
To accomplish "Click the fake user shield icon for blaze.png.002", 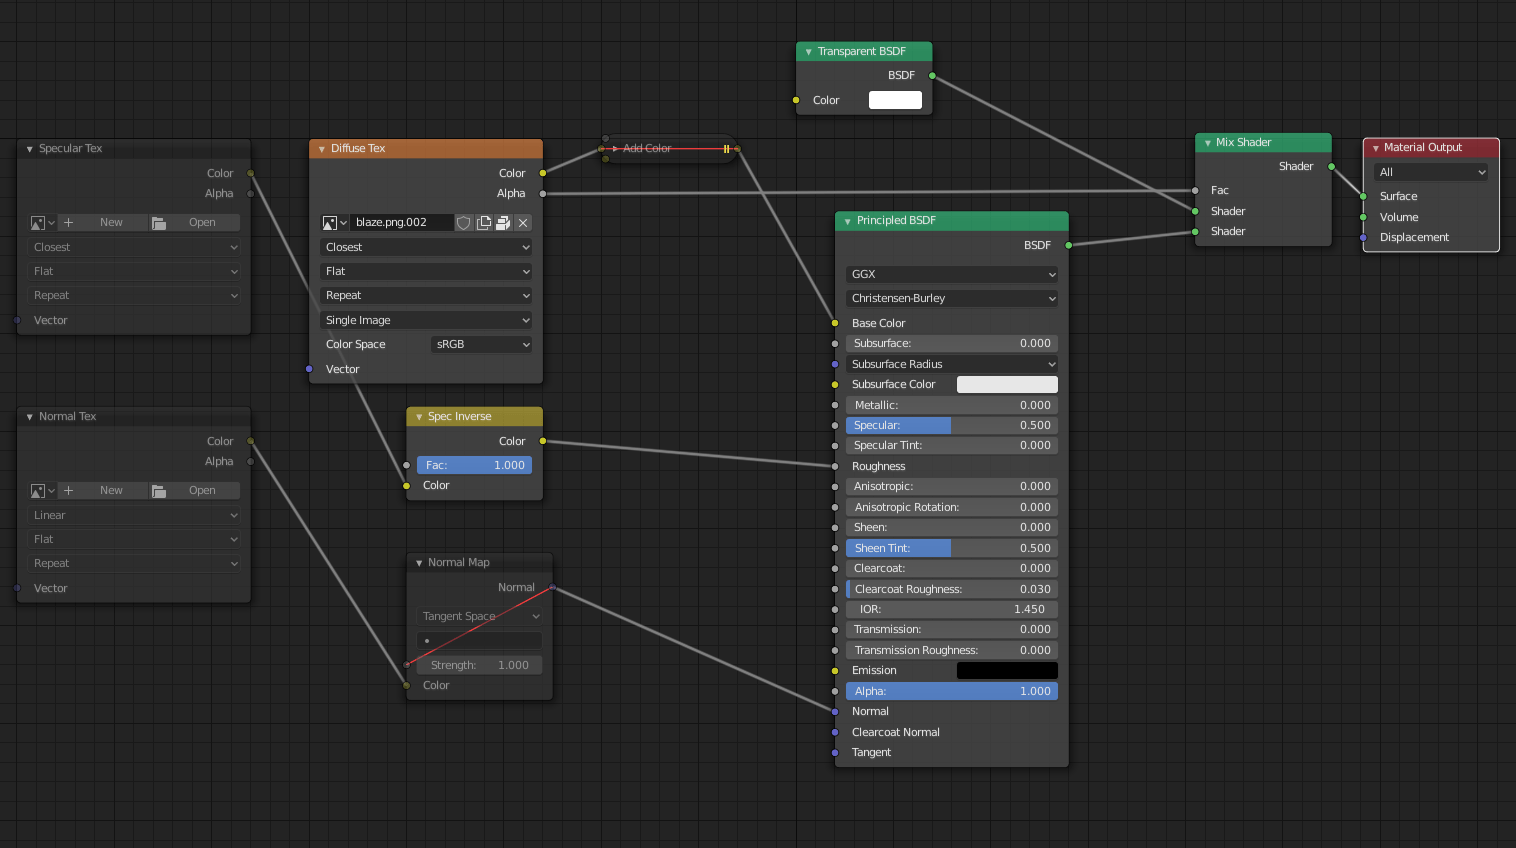I will 463,222.
